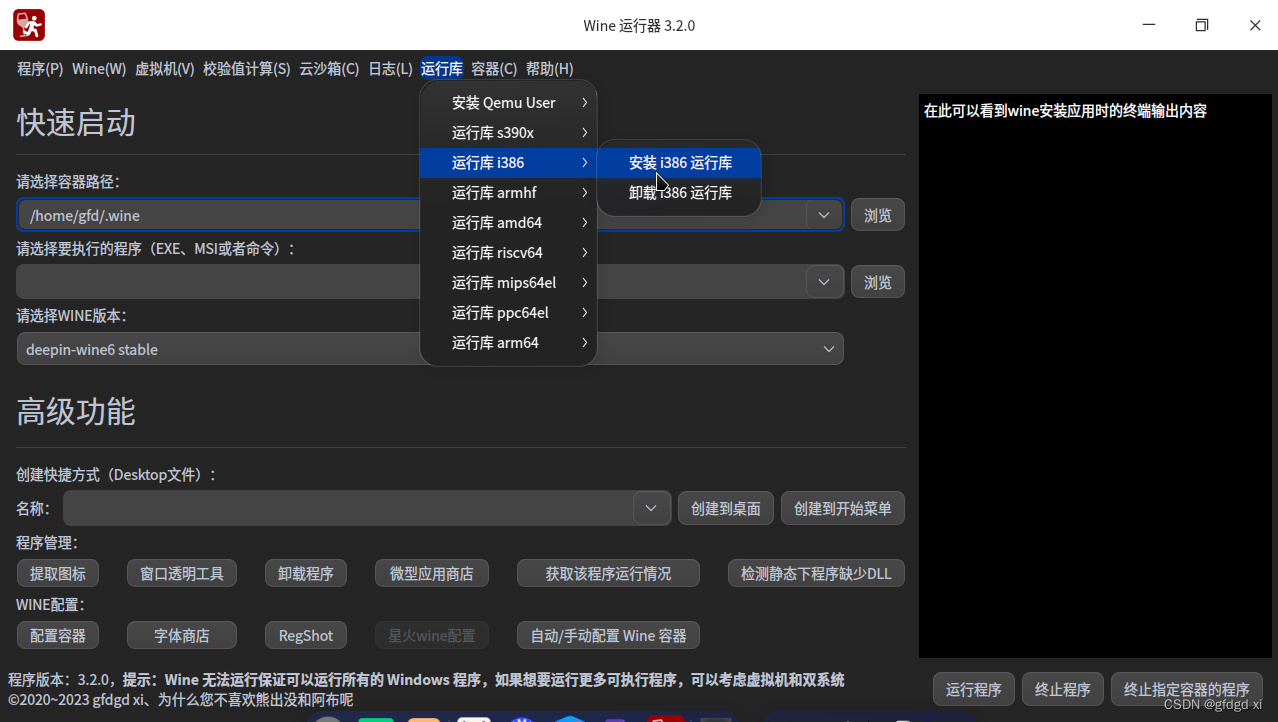Expand 运行库 amd64 submenu
1278x722 pixels.
pos(508,223)
